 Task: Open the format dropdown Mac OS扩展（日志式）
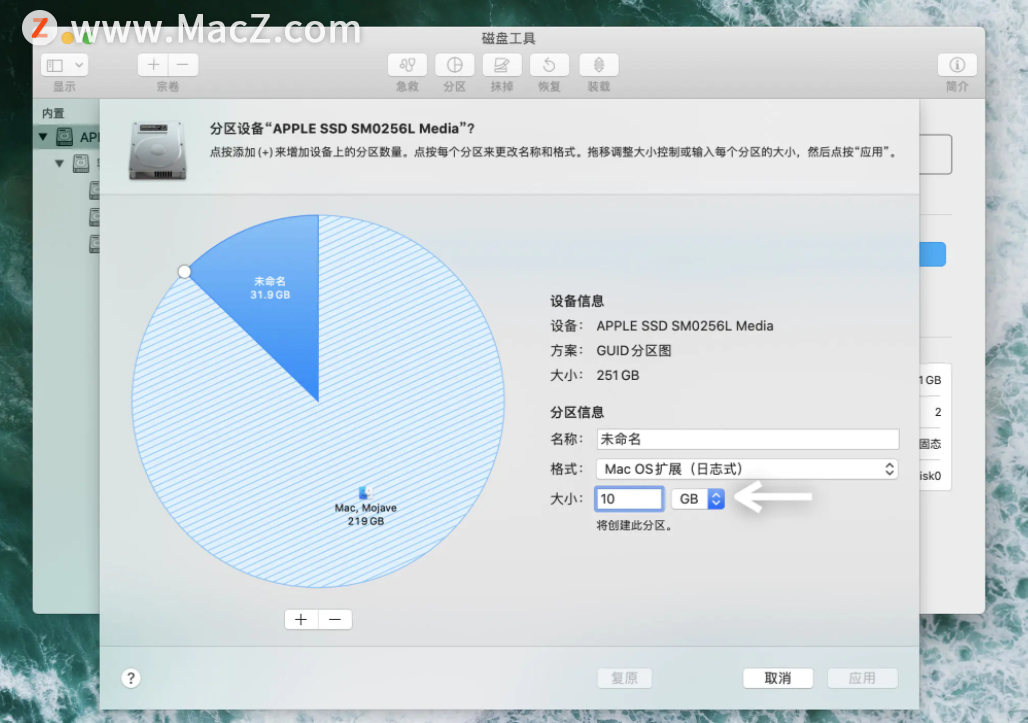(747, 469)
